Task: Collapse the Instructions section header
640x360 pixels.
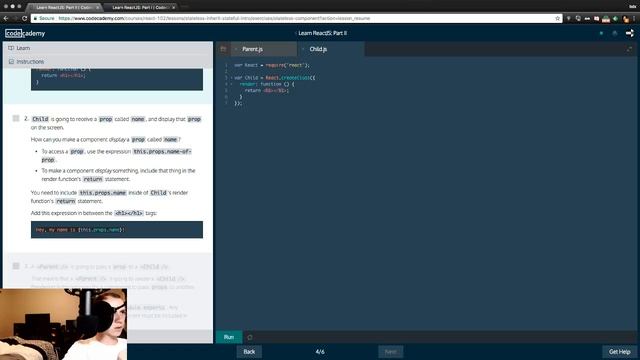Action: 108,62
